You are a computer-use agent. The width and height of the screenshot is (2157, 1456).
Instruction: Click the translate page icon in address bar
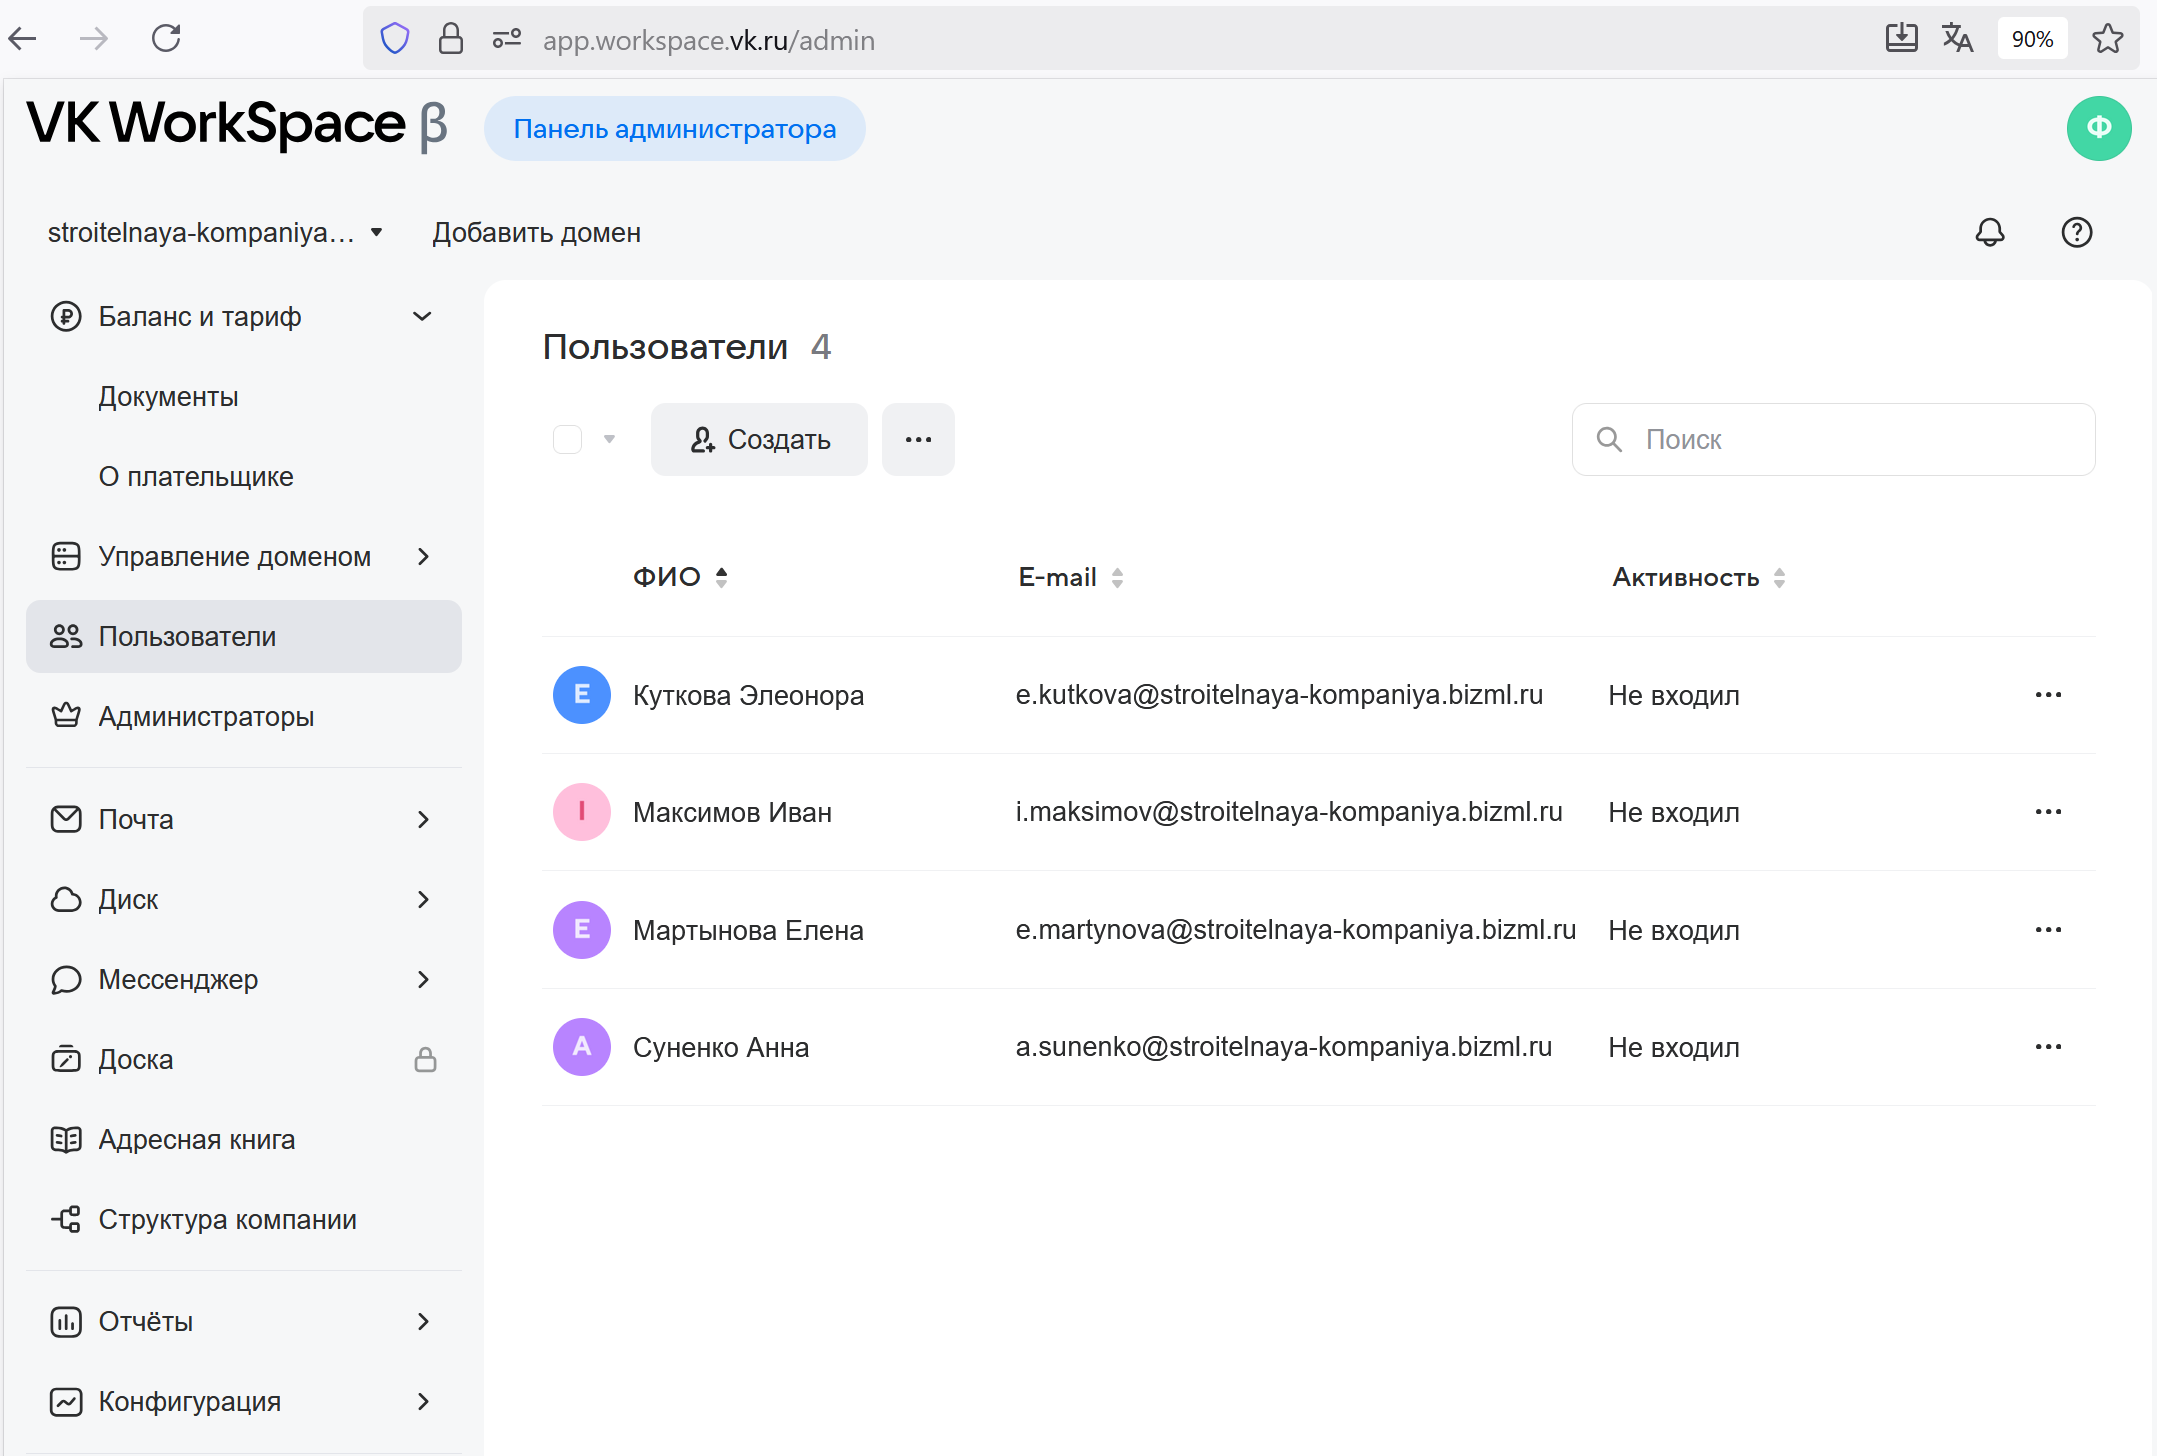click(1956, 39)
